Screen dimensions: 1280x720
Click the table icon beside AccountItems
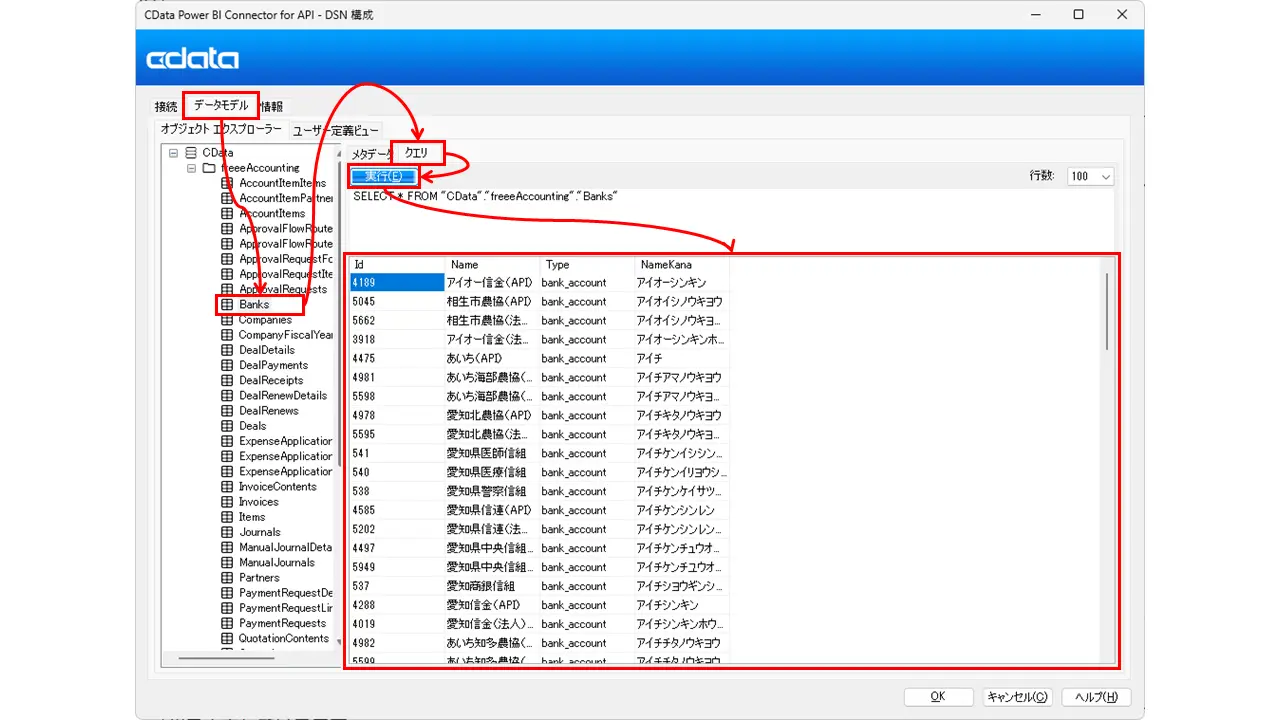pos(227,213)
